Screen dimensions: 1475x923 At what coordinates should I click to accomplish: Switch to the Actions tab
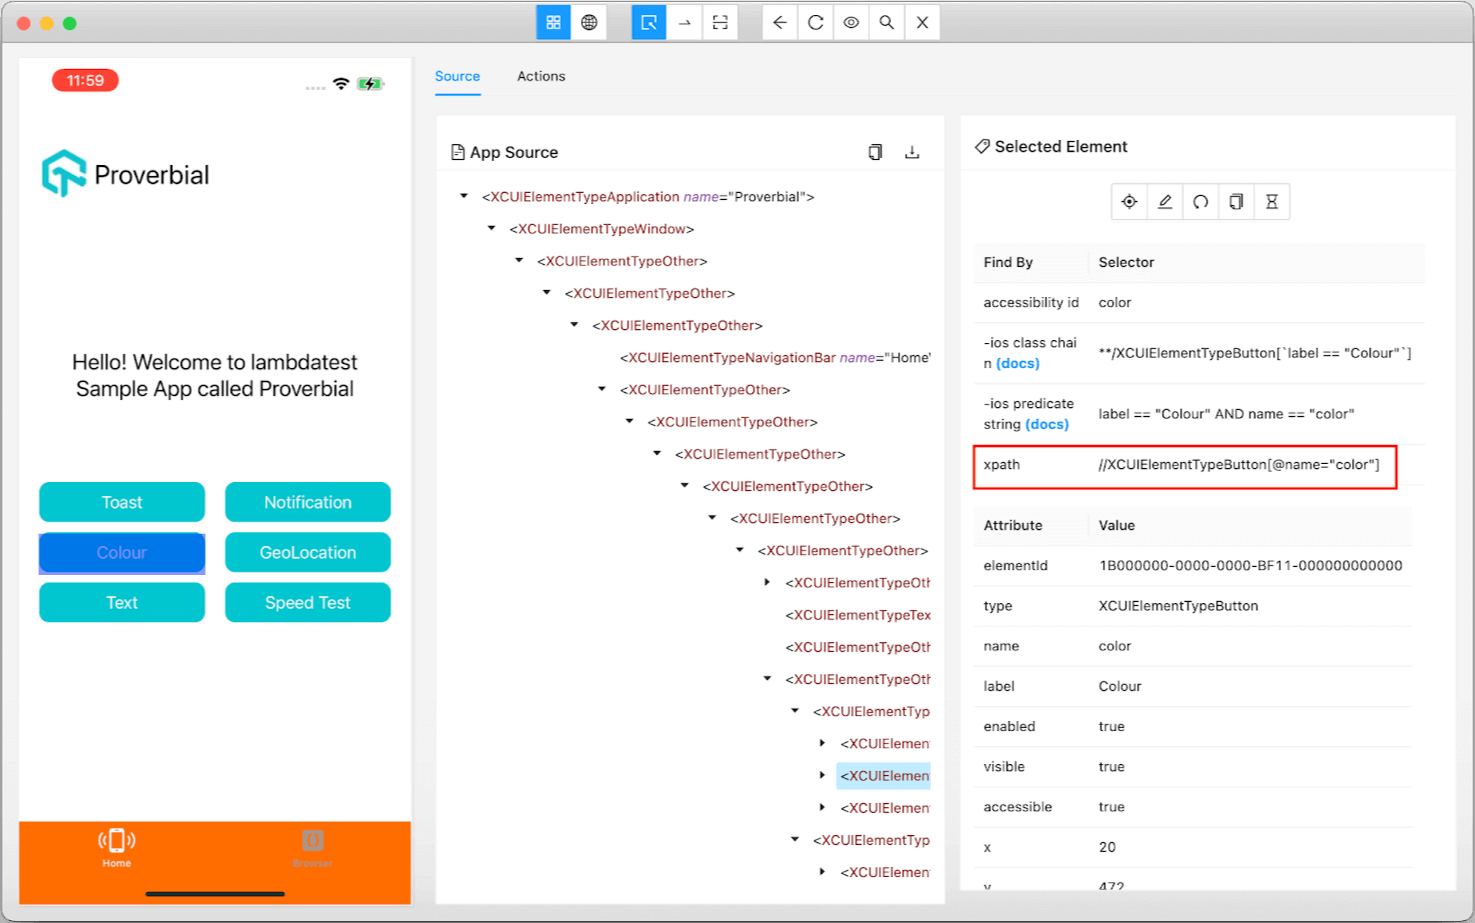click(540, 76)
